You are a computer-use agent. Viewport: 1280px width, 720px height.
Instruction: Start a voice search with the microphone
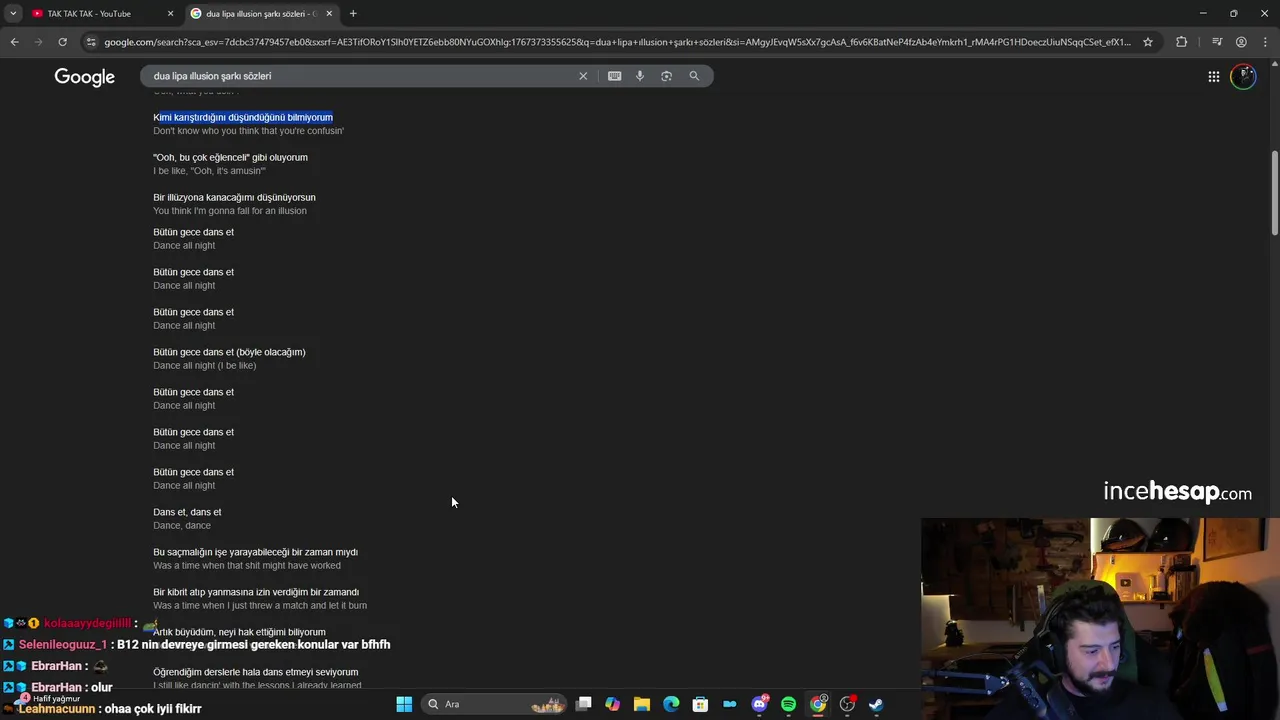[x=640, y=76]
